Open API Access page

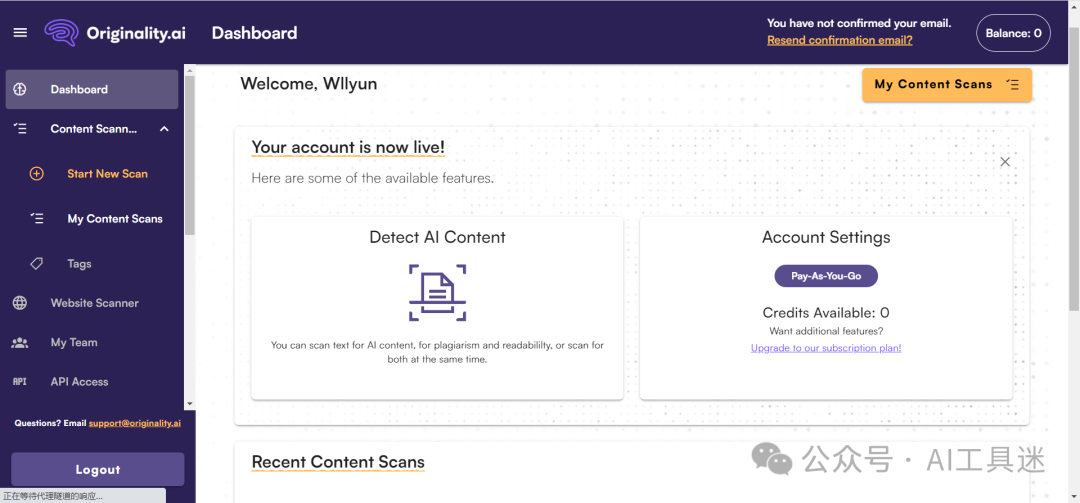[x=79, y=381]
